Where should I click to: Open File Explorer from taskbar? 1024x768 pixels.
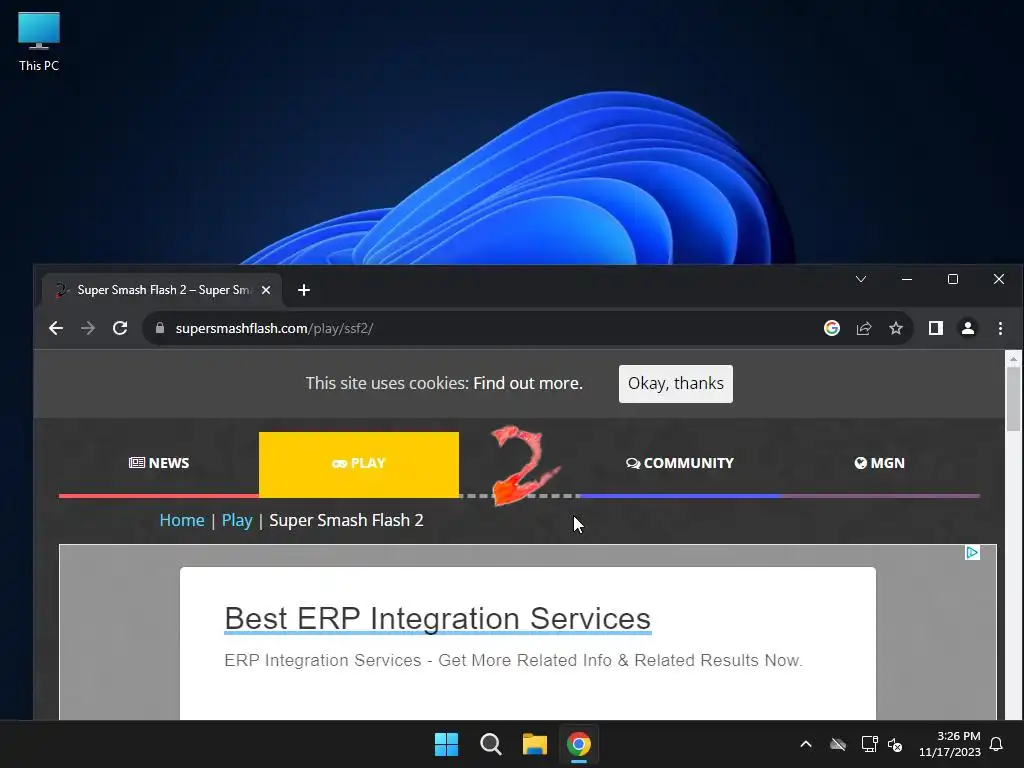(534, 744)
